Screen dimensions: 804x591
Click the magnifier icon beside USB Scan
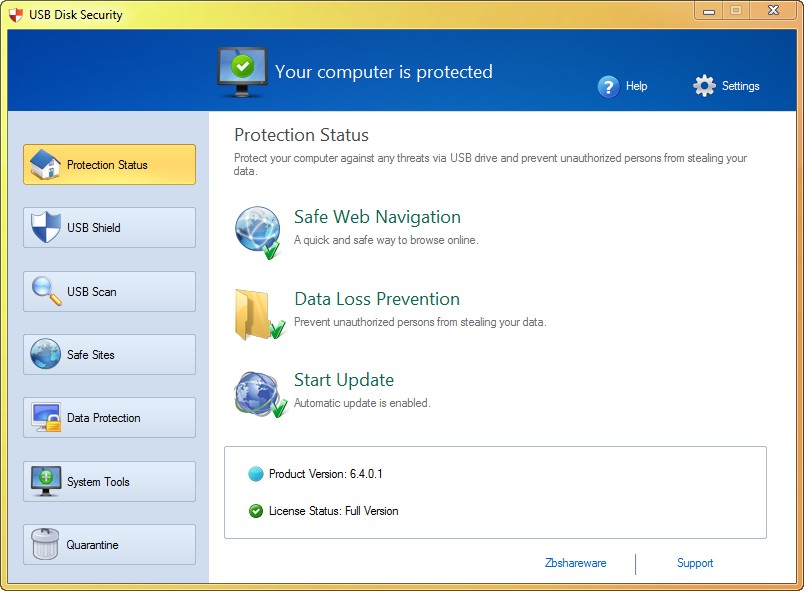click(46, 291)
